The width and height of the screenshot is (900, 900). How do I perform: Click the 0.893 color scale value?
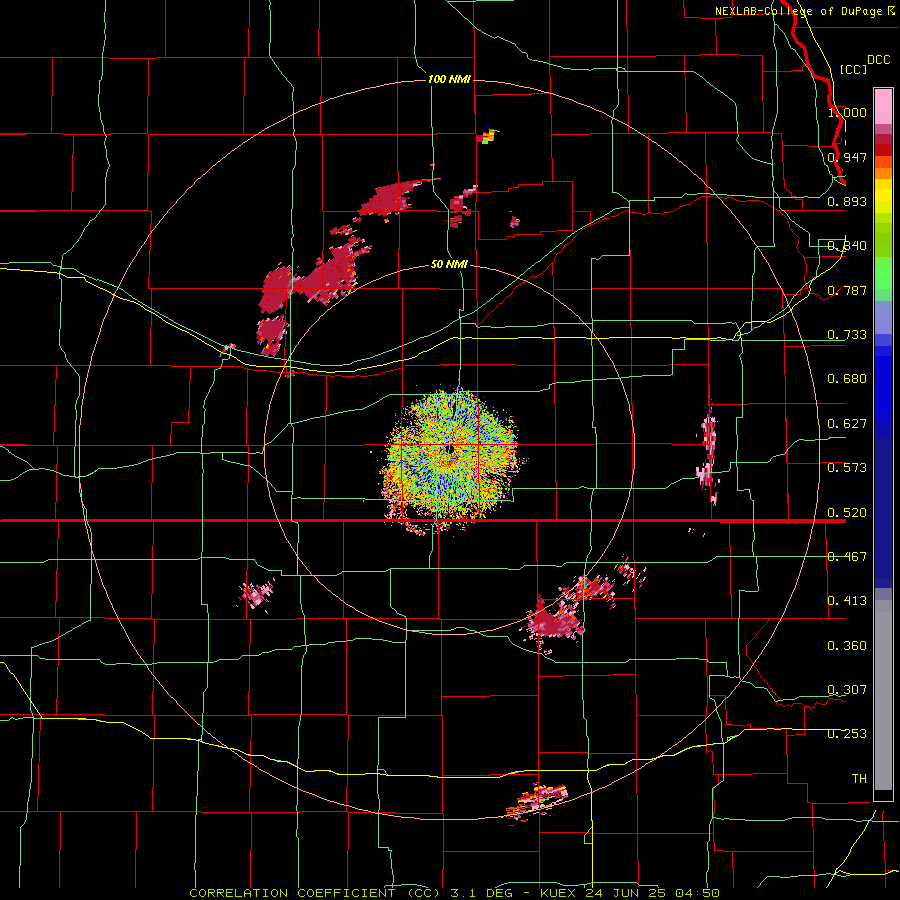847,201
